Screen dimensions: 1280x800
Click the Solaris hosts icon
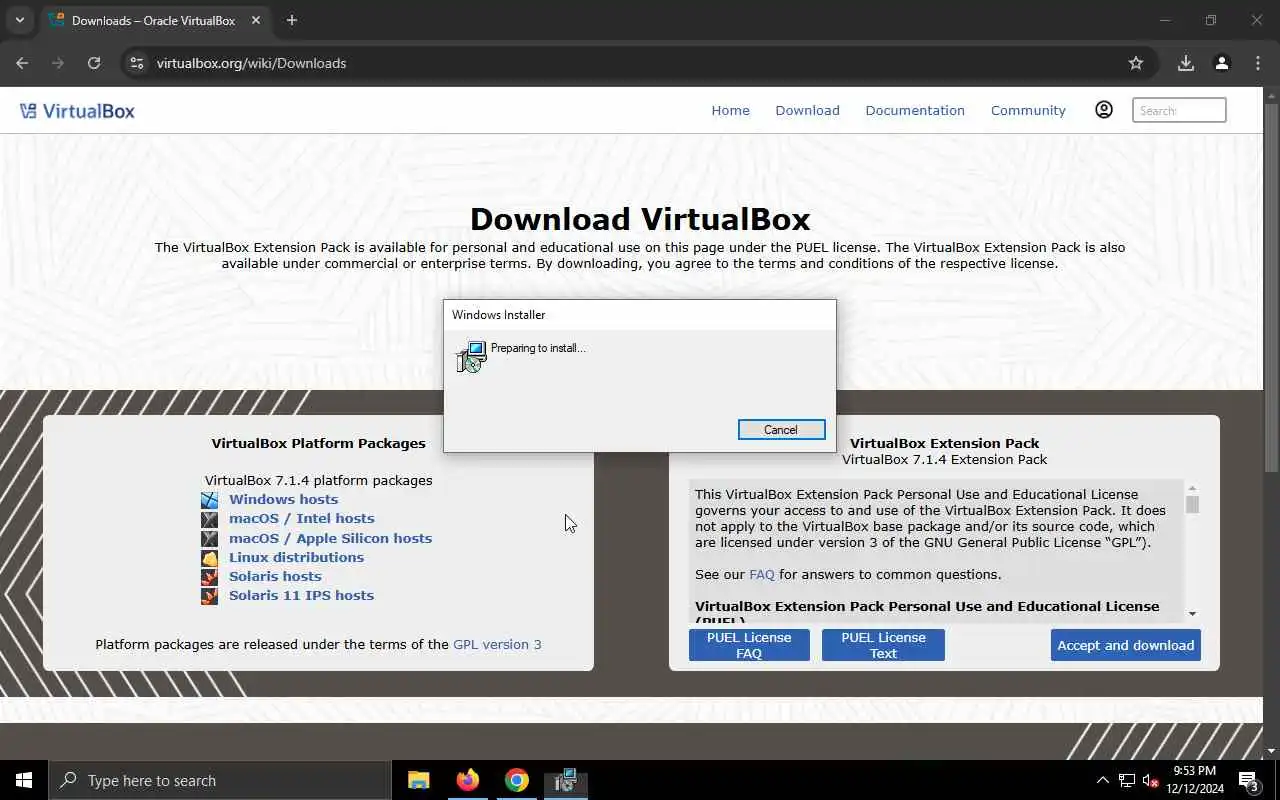click(209, 577)
